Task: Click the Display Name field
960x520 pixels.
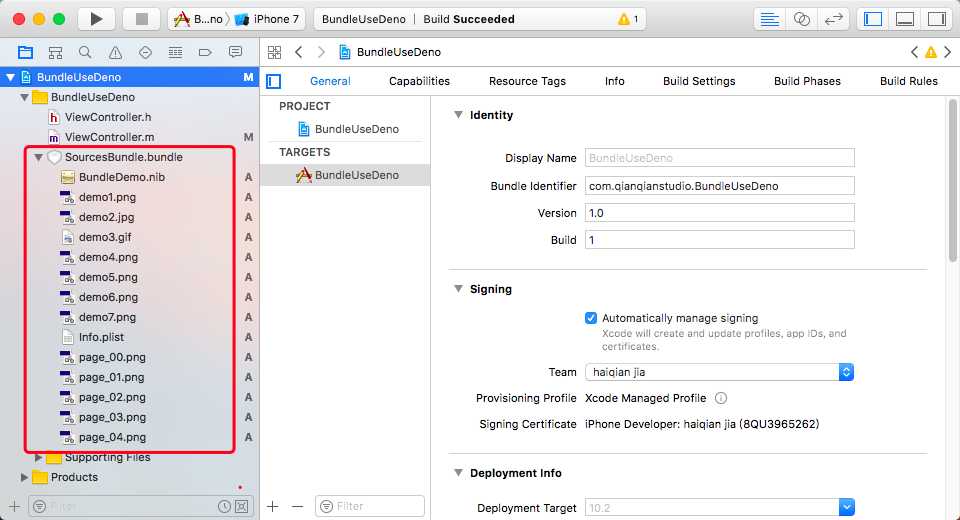Action: (719, 158)
